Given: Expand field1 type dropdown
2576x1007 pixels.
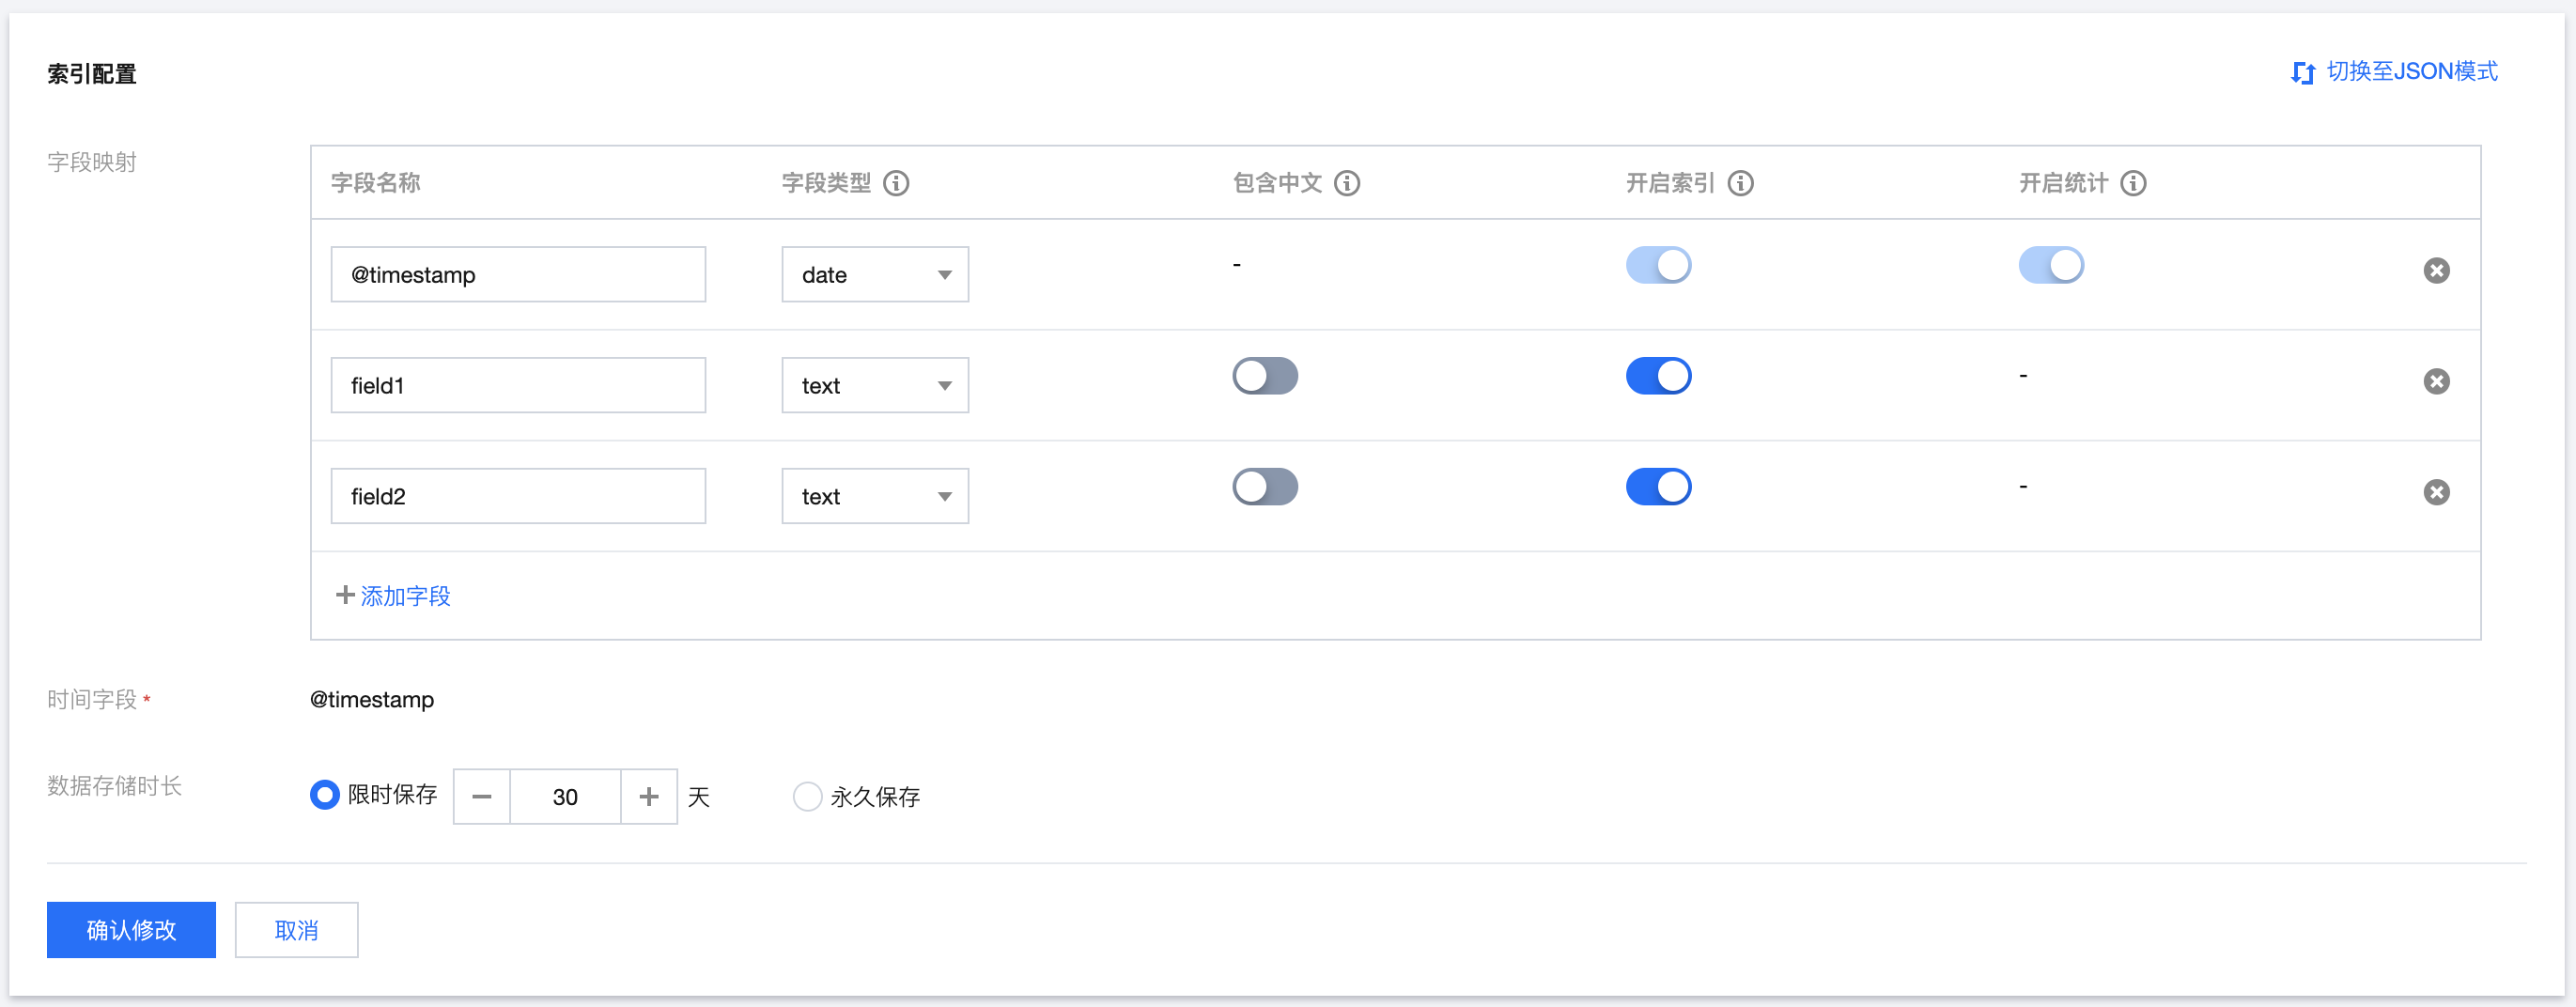Looking at the screenshot, I should tap(874, 386).
